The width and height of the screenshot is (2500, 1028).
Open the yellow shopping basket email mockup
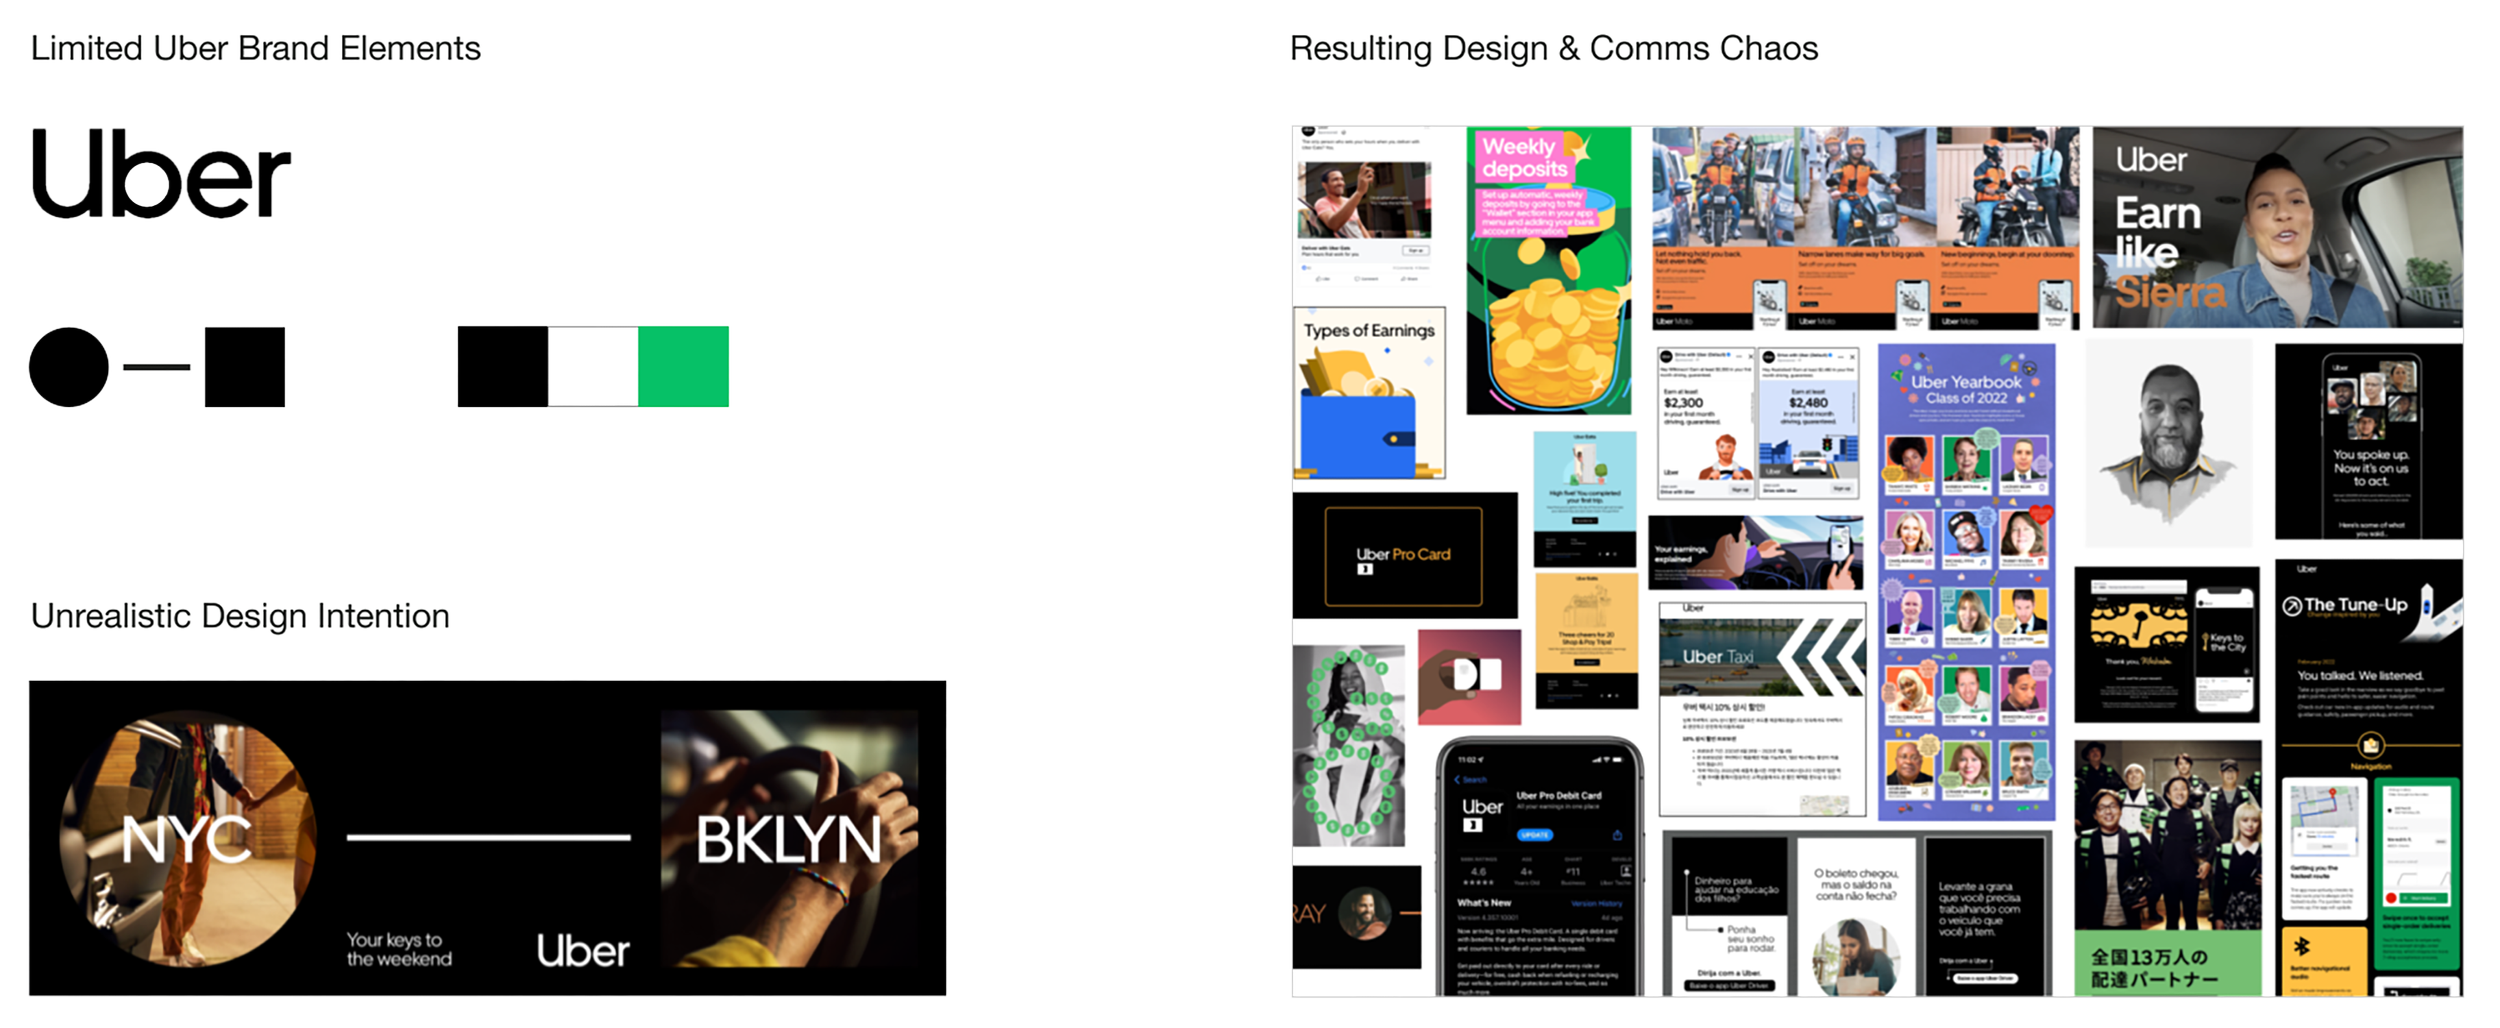tap(1586, 640)
